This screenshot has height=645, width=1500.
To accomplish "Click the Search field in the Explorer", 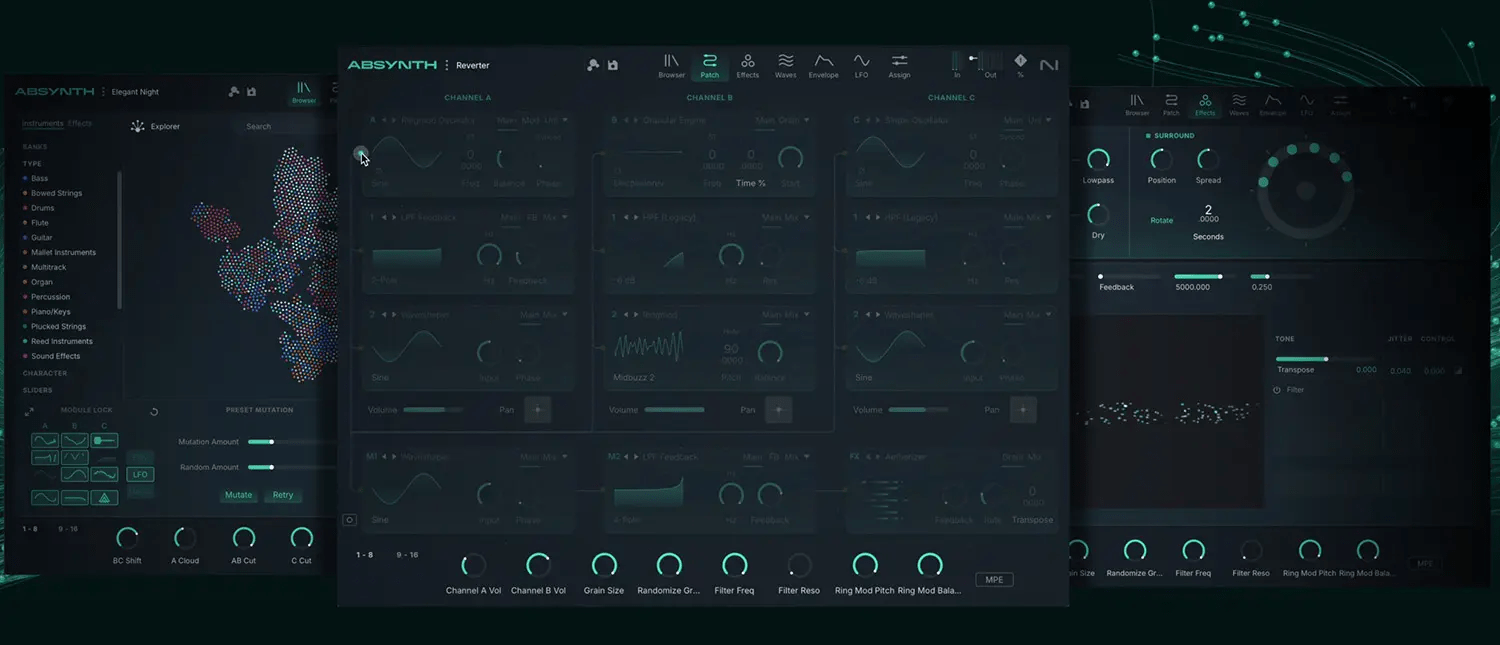I will pos(258,126).
